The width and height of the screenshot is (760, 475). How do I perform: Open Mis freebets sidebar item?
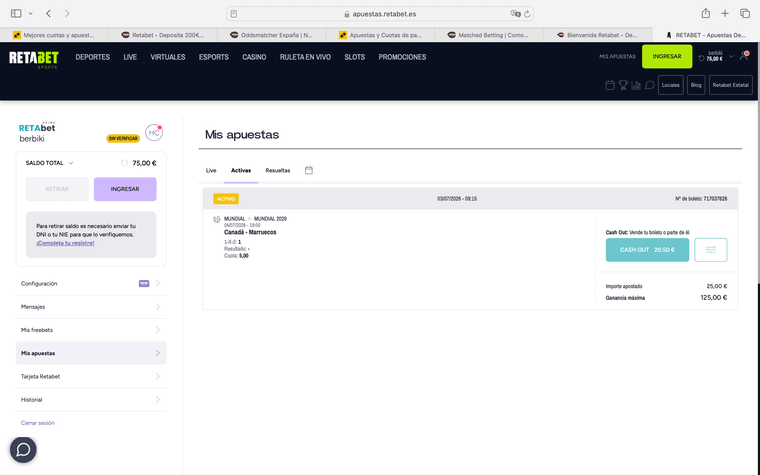[91, 330]
